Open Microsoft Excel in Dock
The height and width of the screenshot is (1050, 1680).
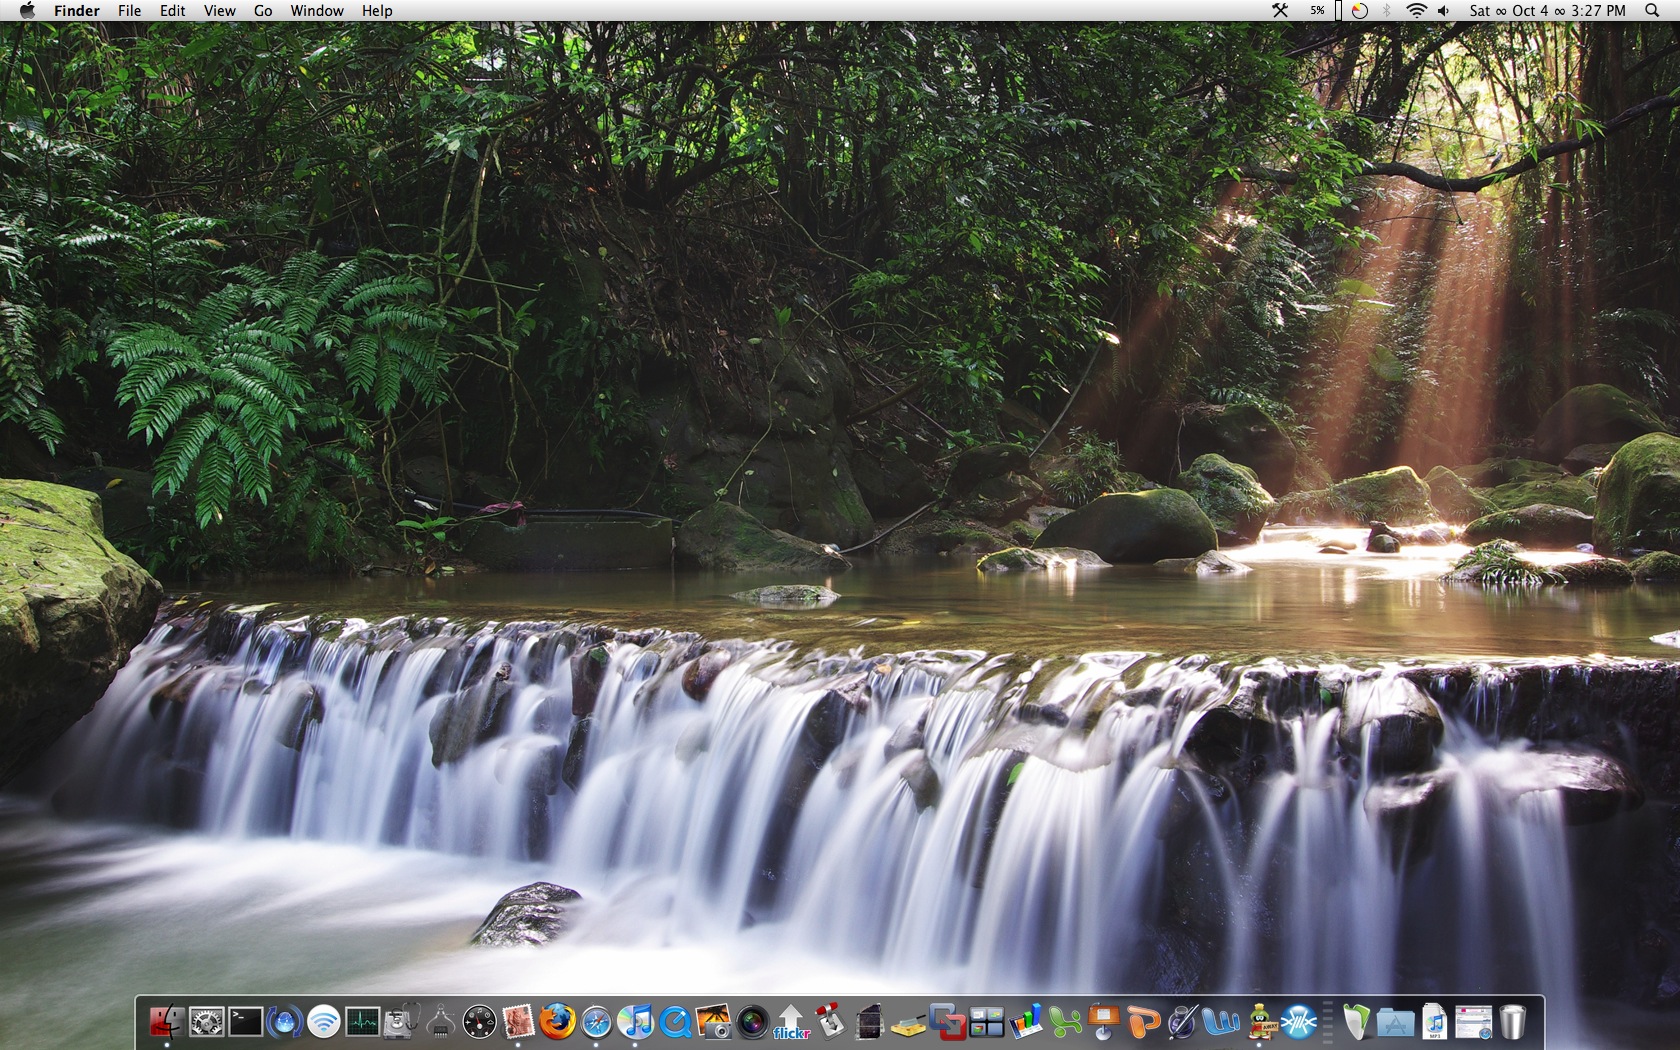[1065, 1021]
